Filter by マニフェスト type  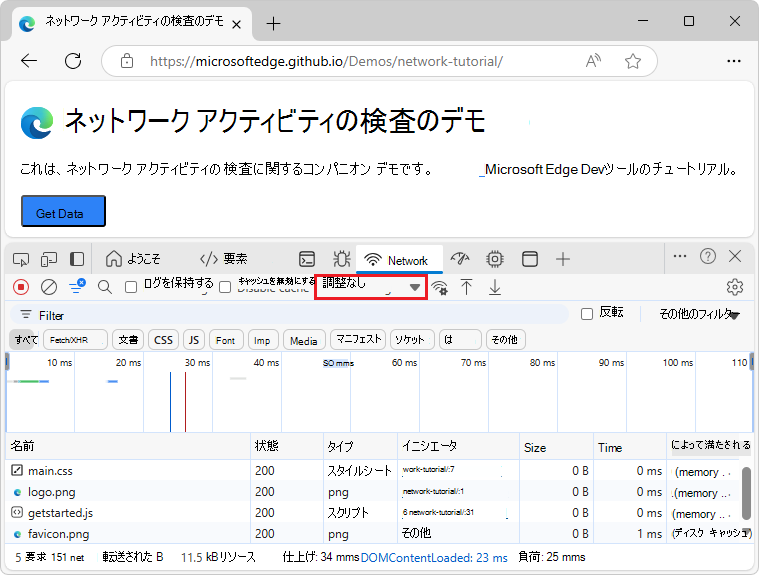[x=358, y=339]
